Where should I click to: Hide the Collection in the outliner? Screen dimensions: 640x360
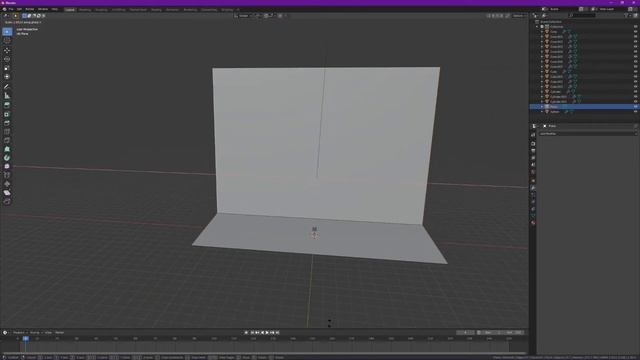pos(636,27)
